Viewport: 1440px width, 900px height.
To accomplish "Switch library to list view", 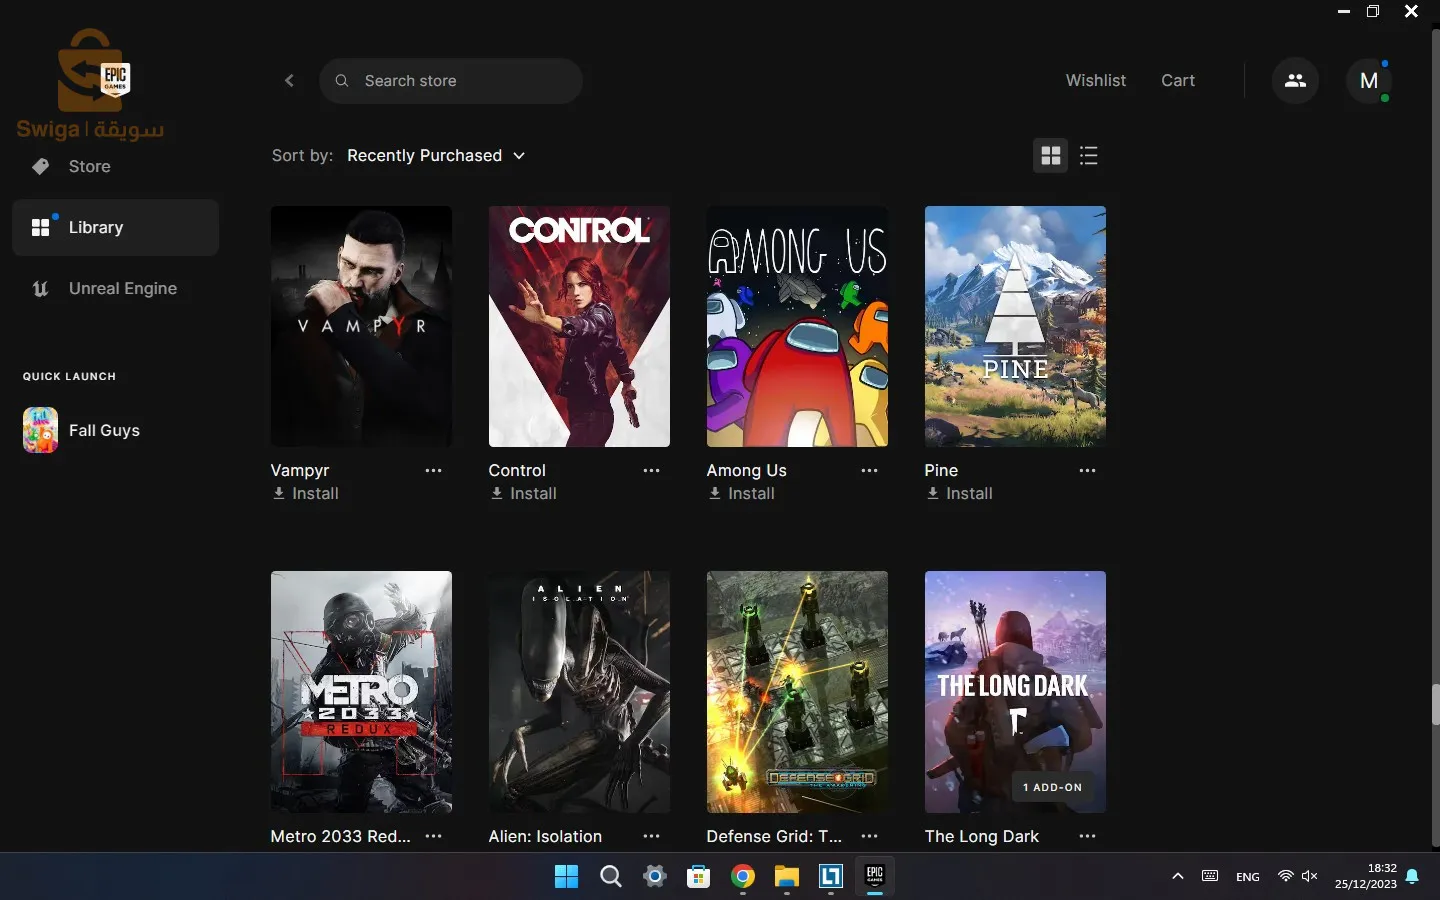I will coord(1089,156).
